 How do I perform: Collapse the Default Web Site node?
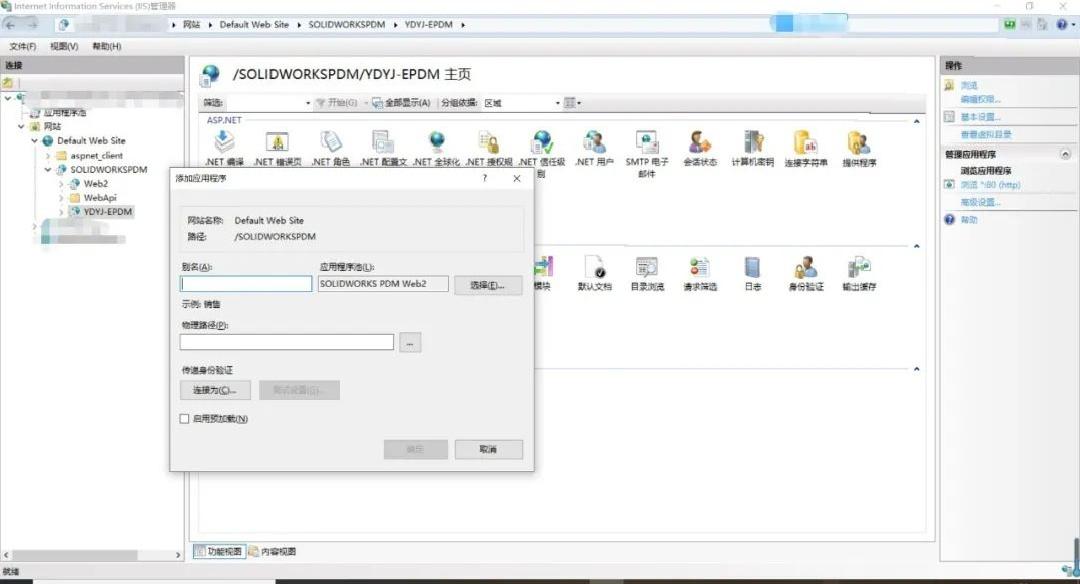[x=36, y=140]
